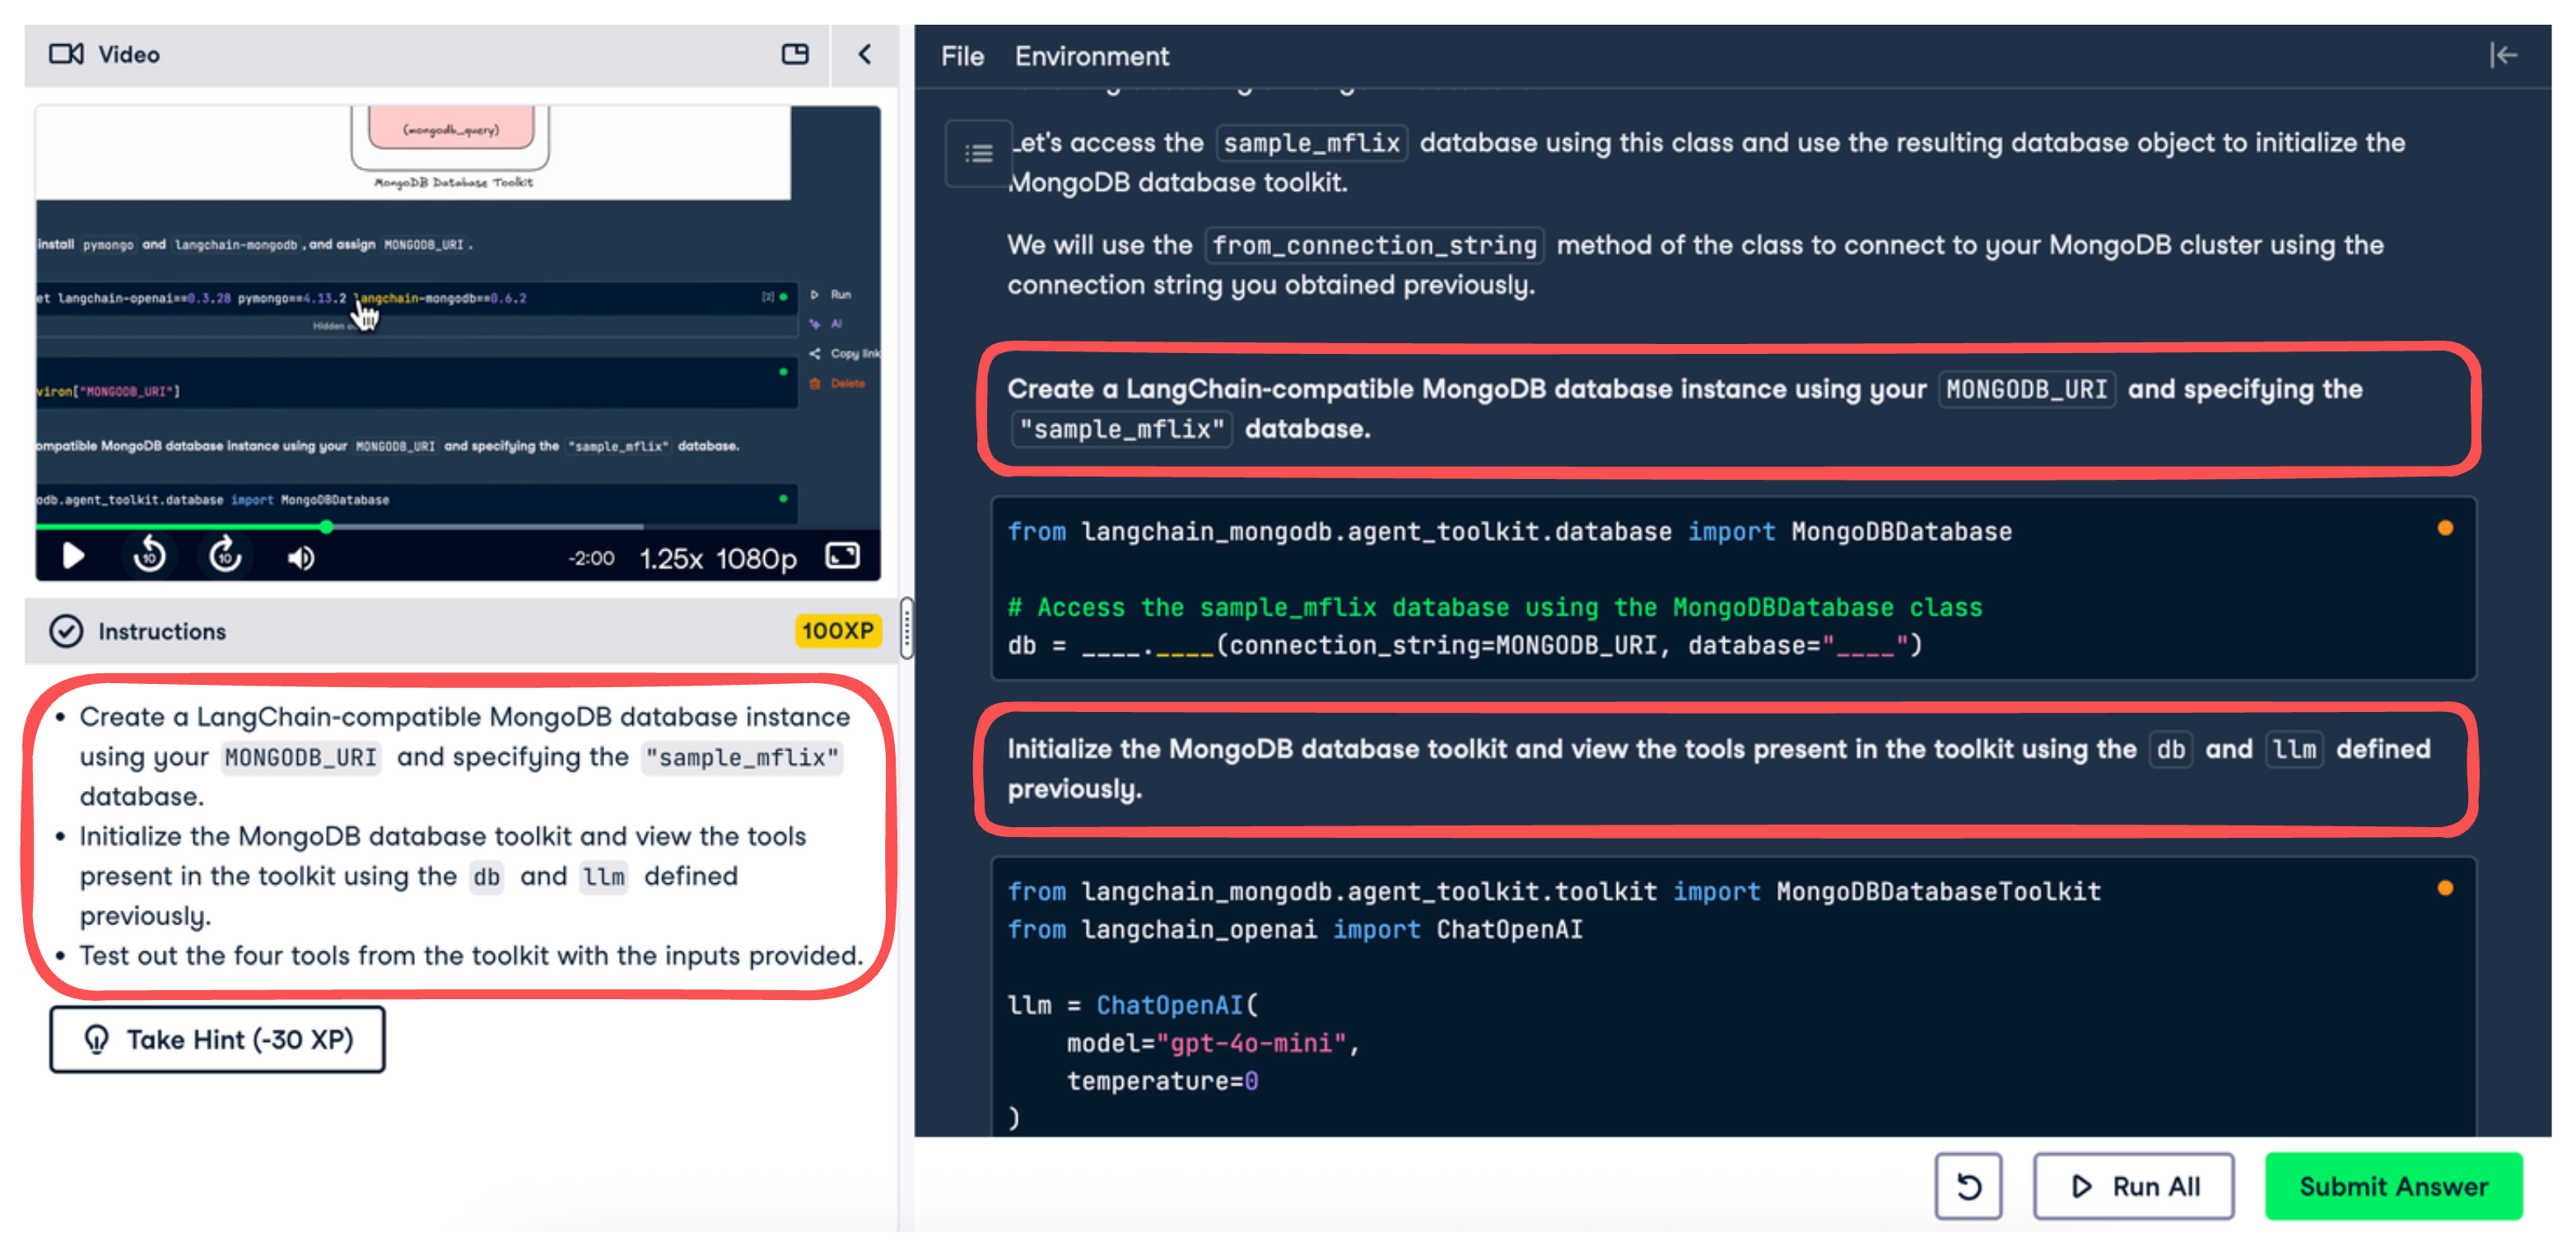This screenshot has height=1256, width=2576.
Task: Click the panel divider drag handle
Action: [906, 629]
